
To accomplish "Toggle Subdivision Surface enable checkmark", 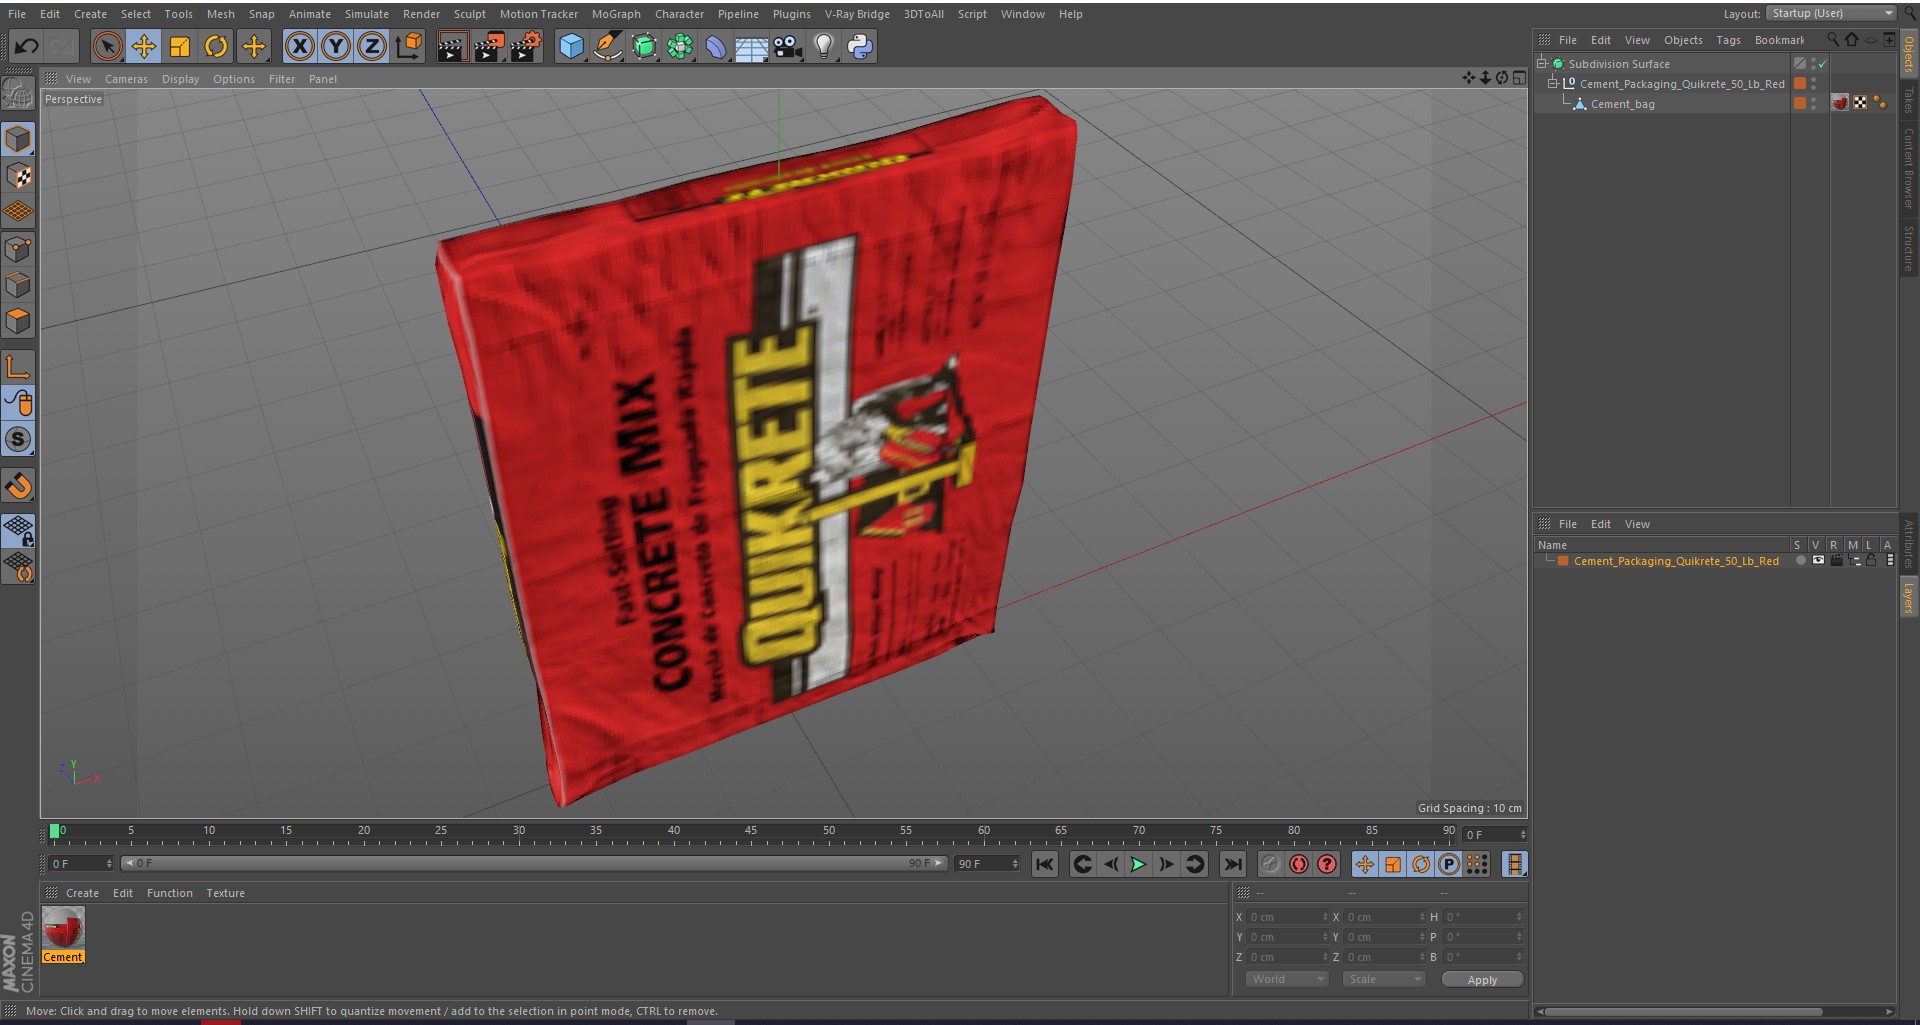I will click(1822, 64).
